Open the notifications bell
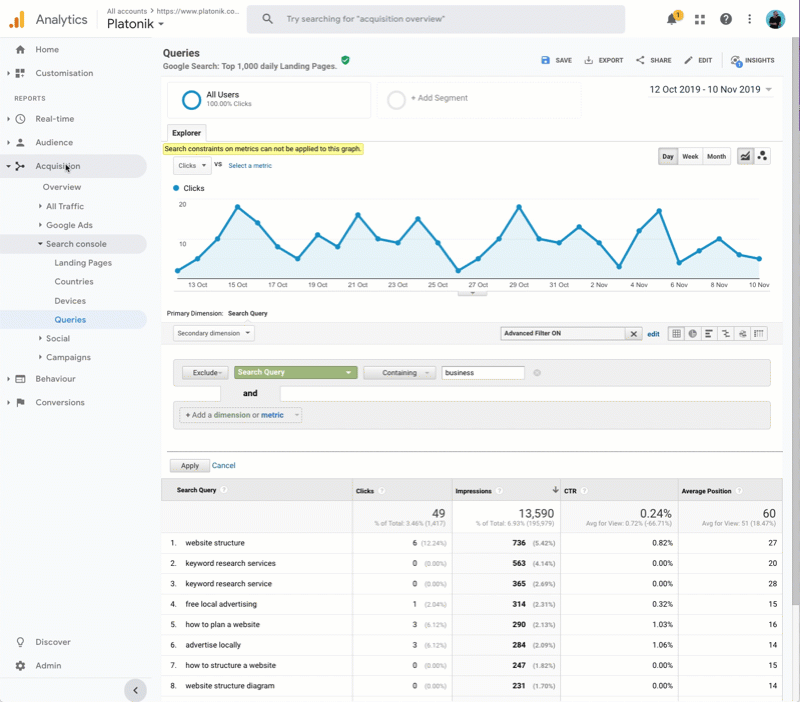 (673, 19)
